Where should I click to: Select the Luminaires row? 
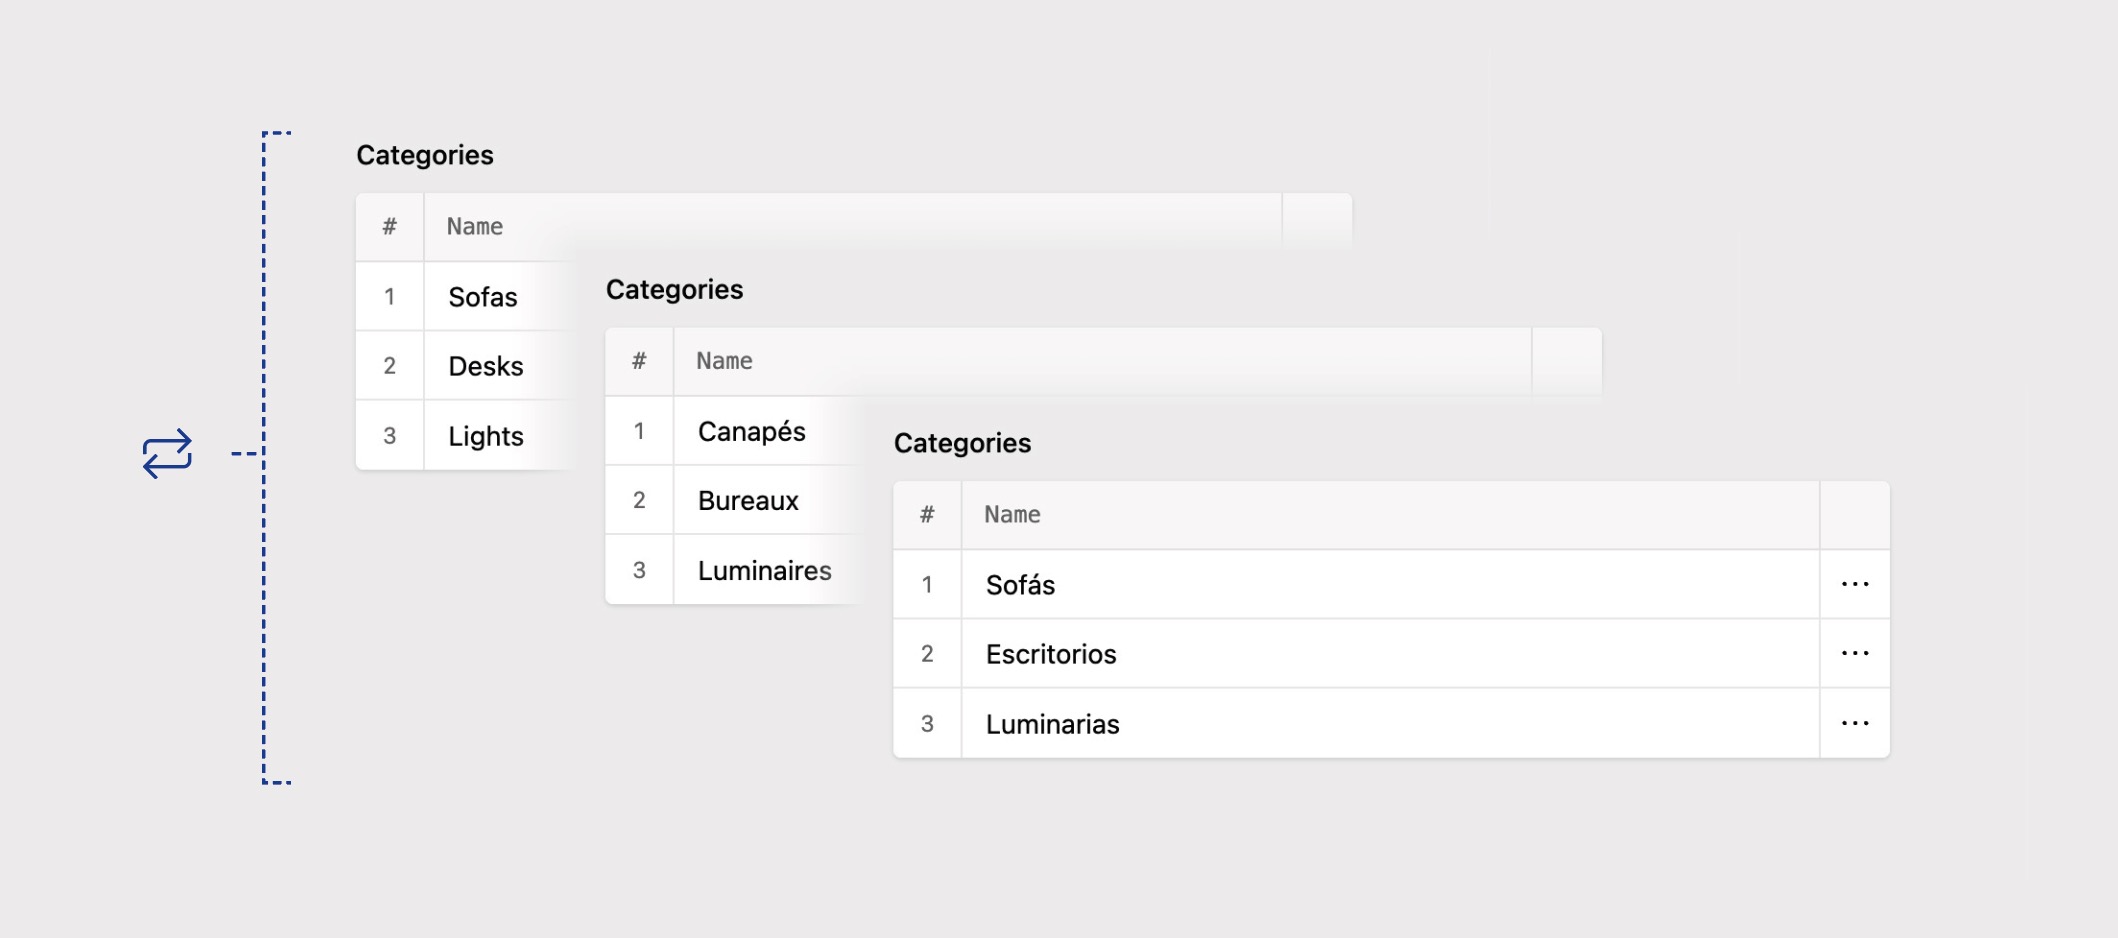tap(764, 570)
